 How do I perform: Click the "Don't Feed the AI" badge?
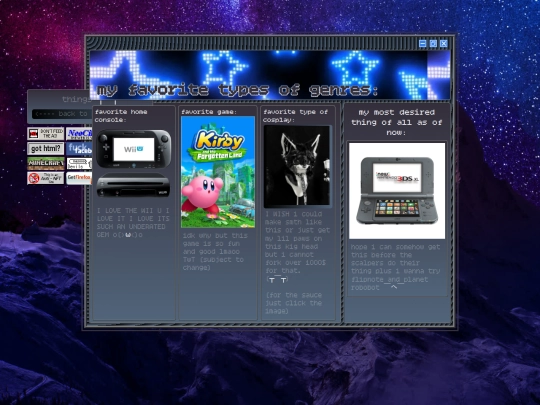click(x=46, y=134)
